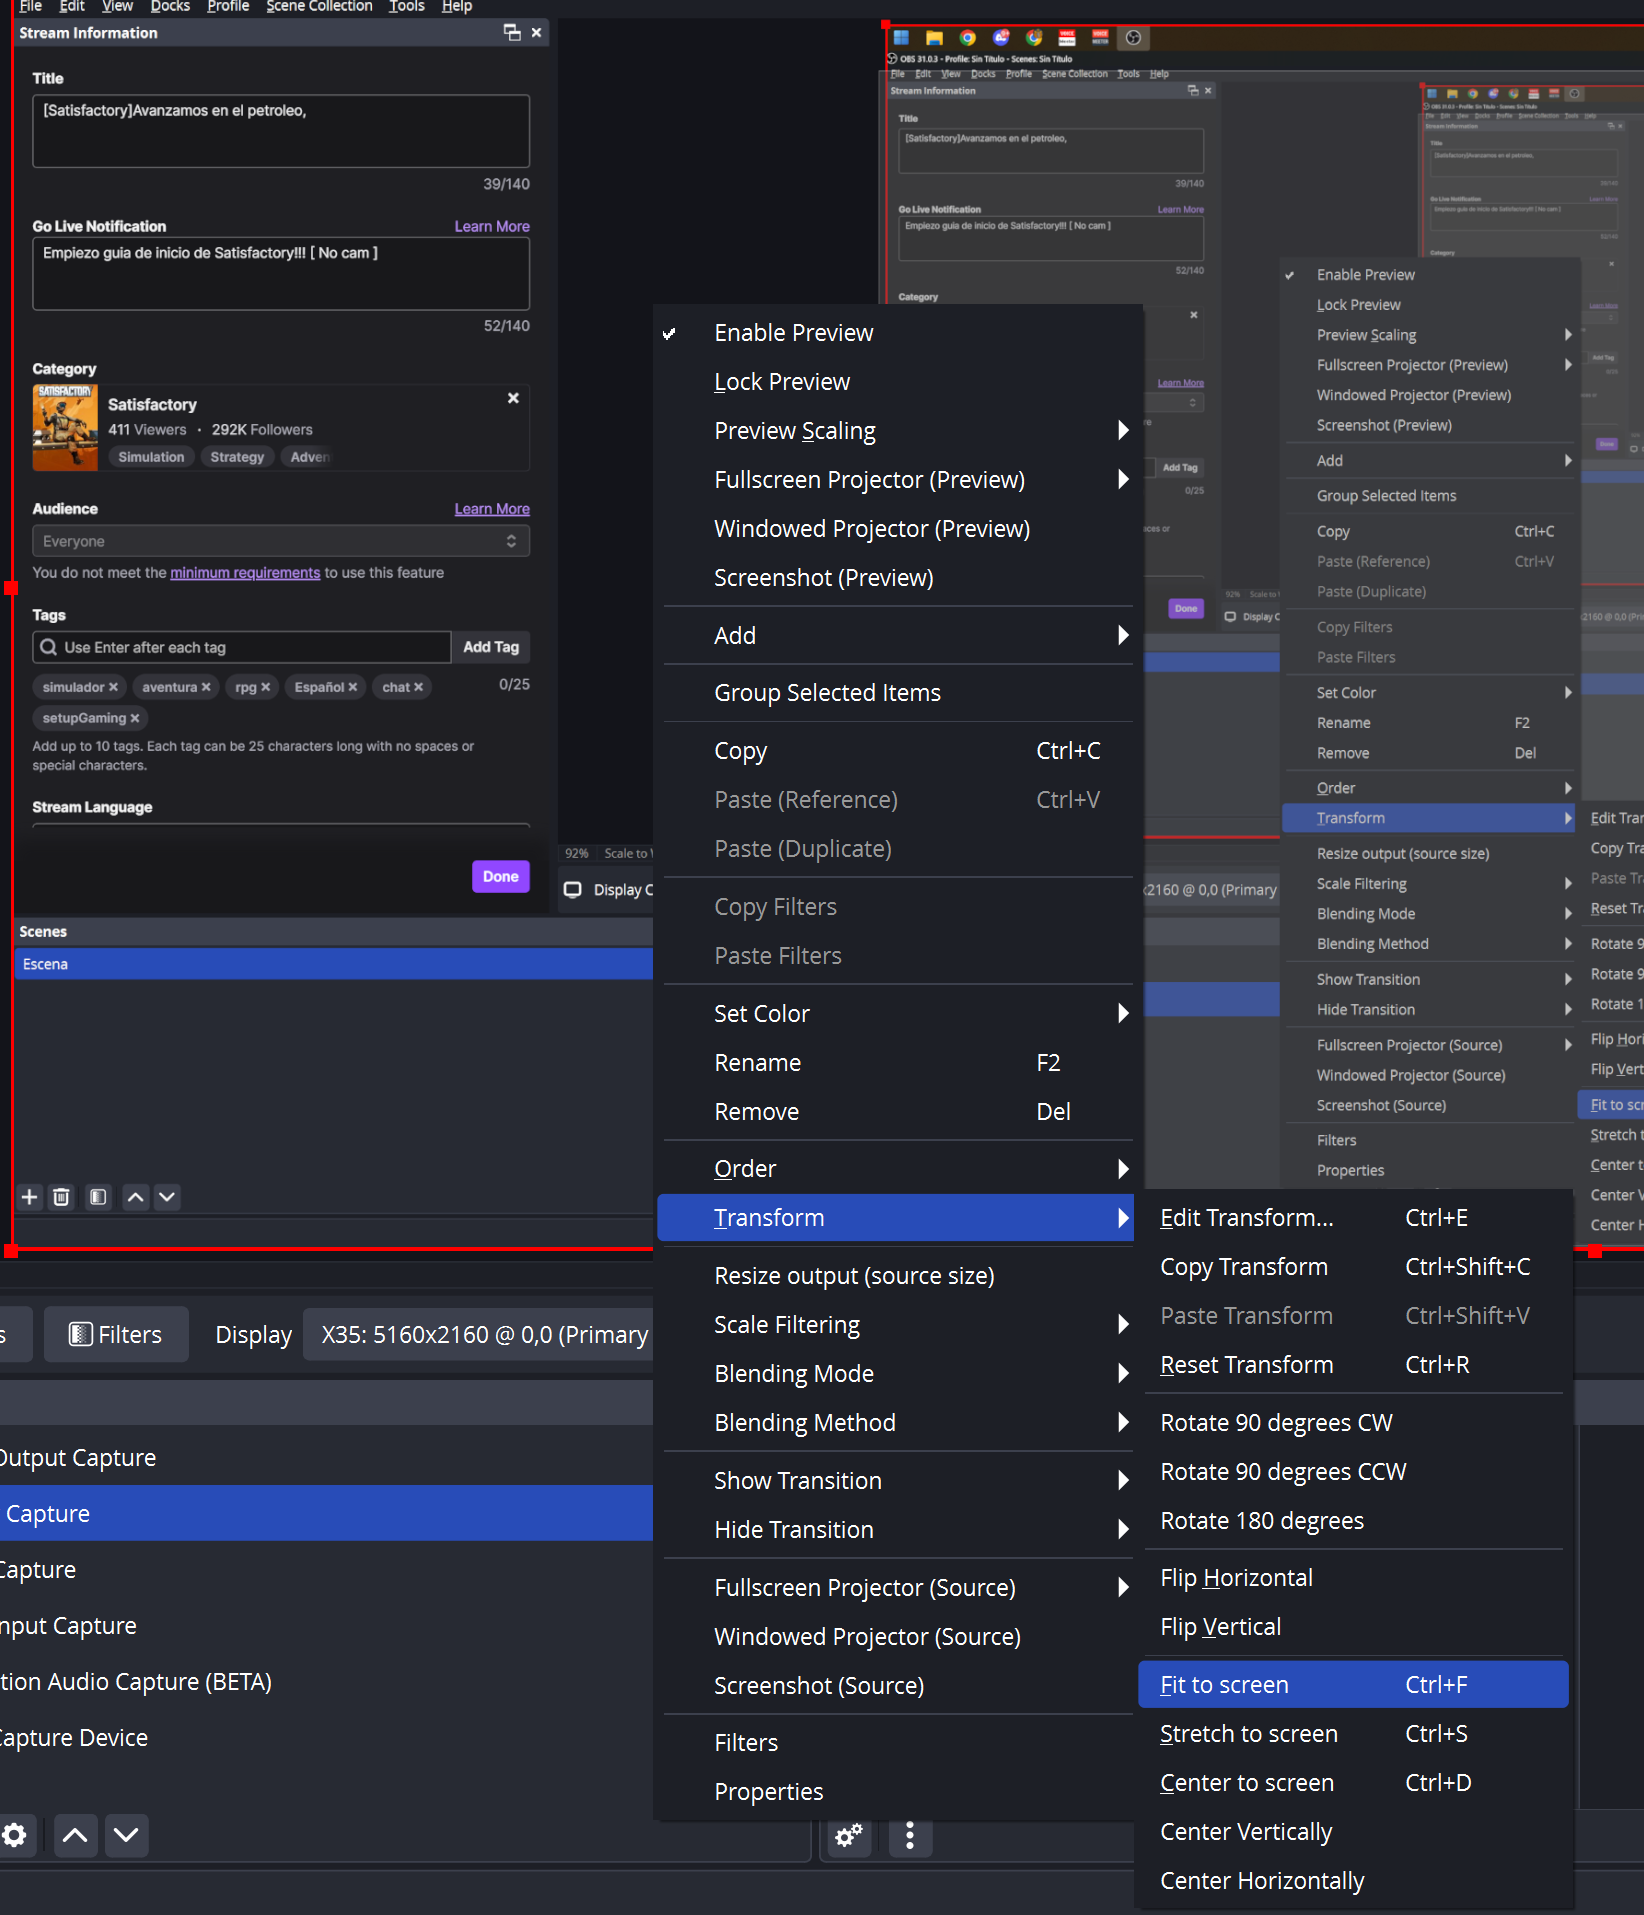Expand the Scale Filtering submenu
Viewport: 1644px width, 1915px height.
(894, 1325)
